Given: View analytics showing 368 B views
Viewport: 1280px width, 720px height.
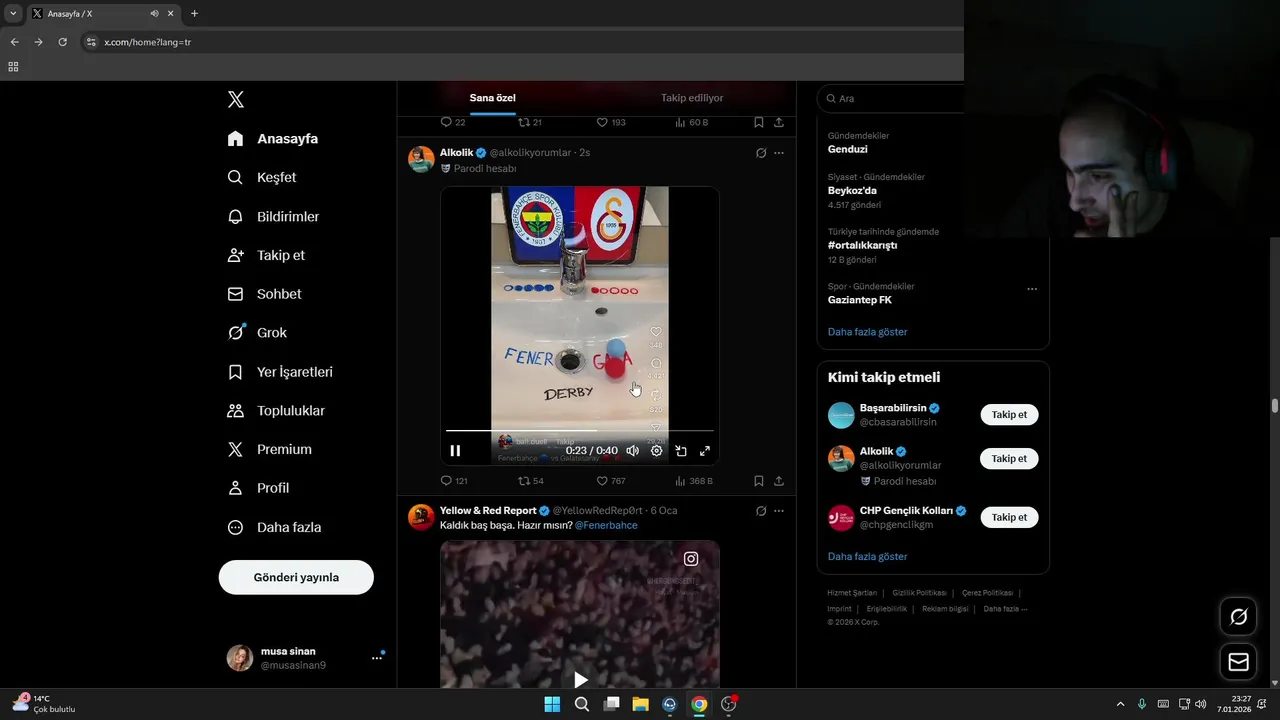Looking at the screenshot, I should tap(694, 481).
